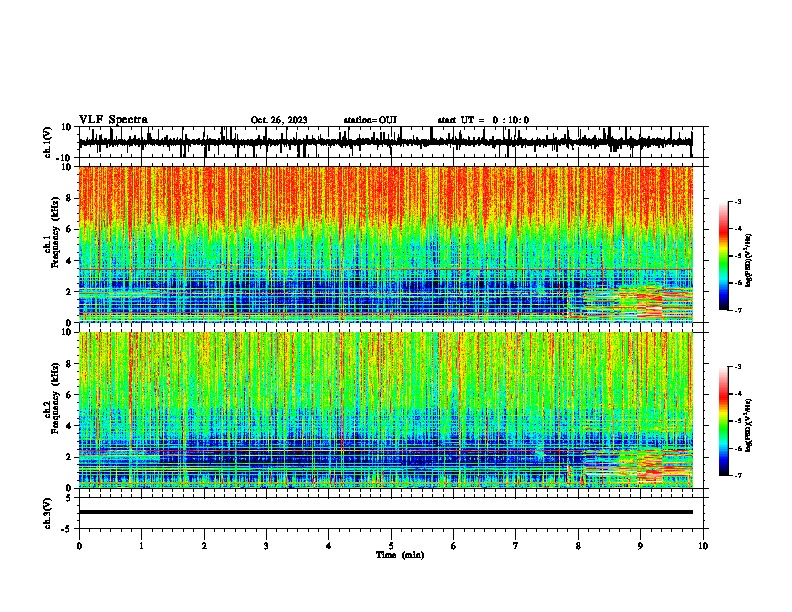Click time axis tick label "5"

(x=391, y=546)
